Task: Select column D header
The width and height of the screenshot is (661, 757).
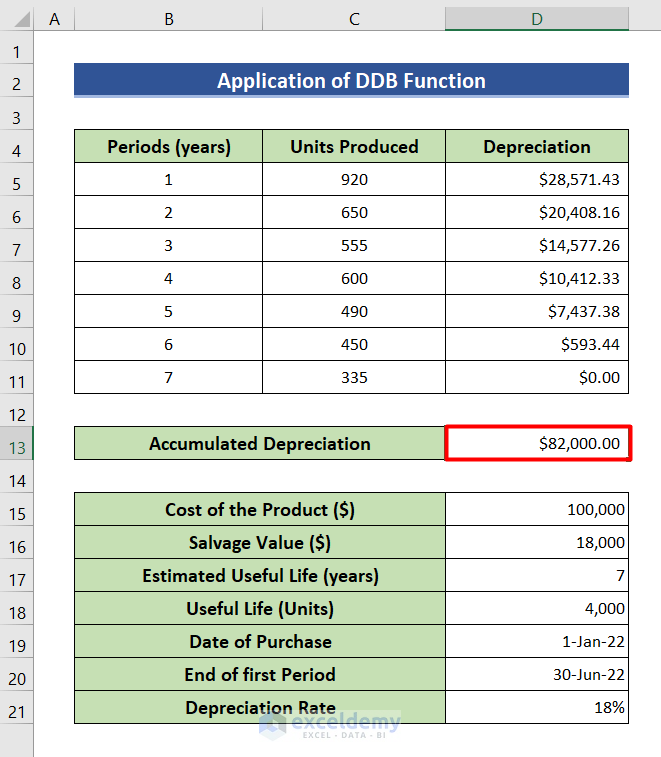Action: (537, 19)
